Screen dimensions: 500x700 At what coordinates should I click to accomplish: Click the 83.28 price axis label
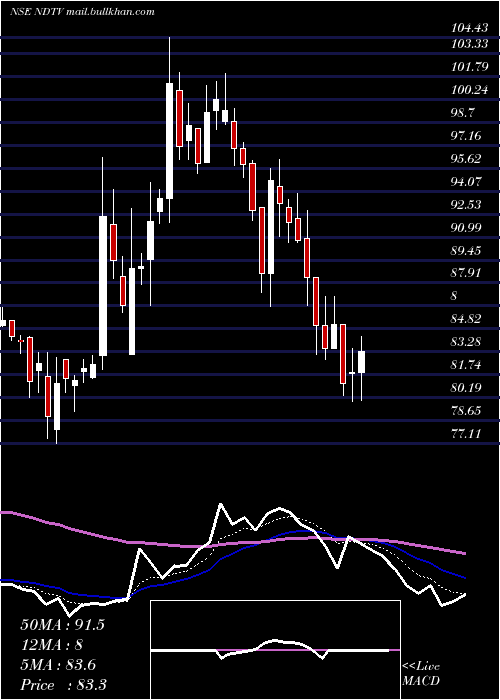point(466,342)
